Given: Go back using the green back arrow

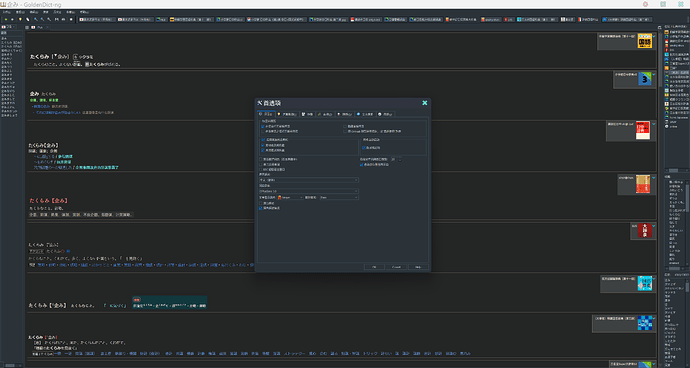Looking at the screenshot, I should tap(6, 19).
